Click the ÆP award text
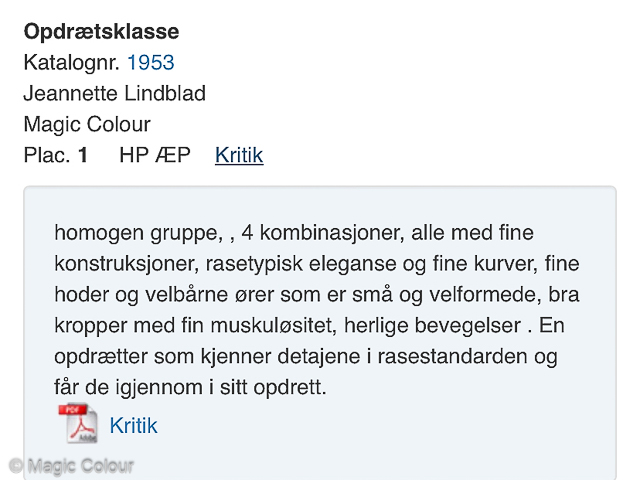The image size is (640, 480). (x=173, y=155)
